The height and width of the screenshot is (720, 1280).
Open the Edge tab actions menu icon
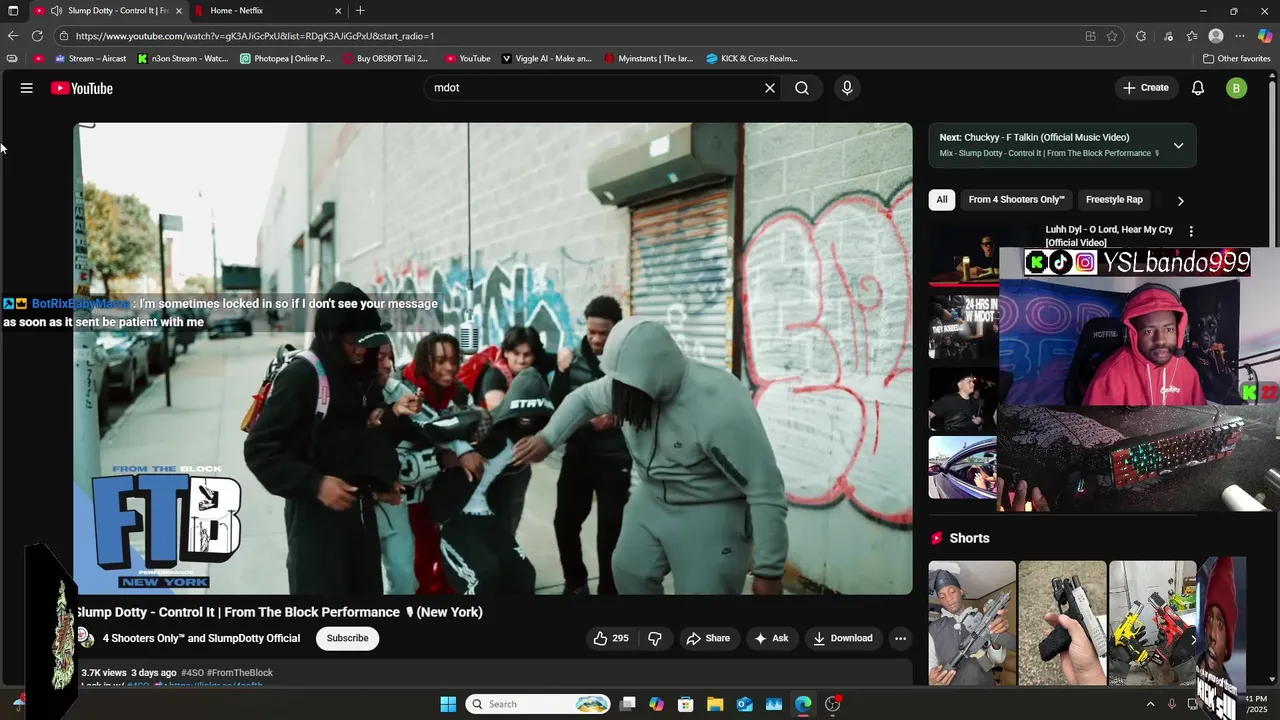13,11
